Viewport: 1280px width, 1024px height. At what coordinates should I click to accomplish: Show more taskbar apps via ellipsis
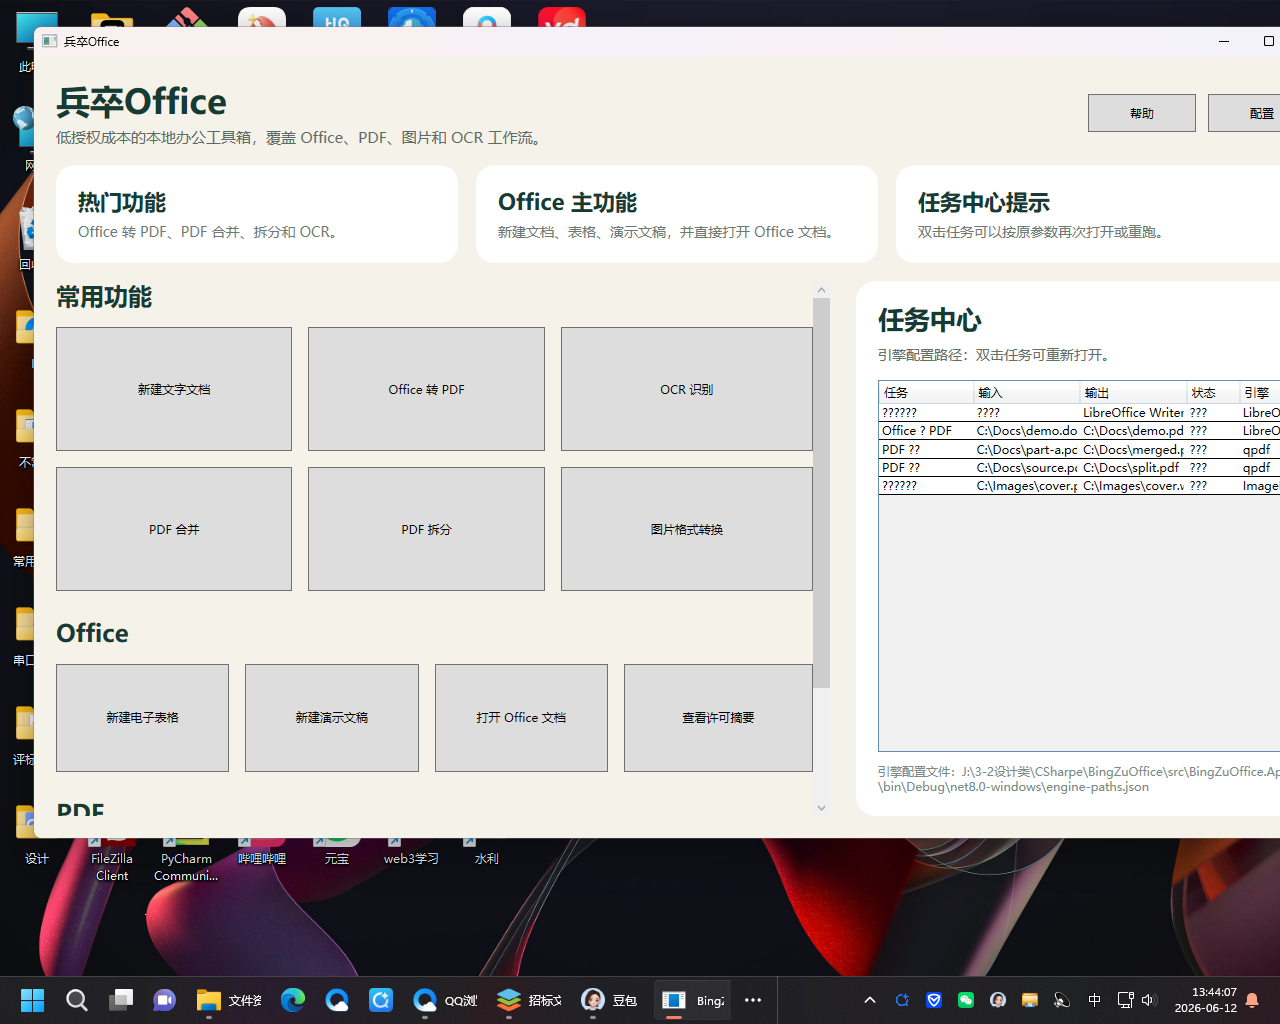pos(753,1000)
